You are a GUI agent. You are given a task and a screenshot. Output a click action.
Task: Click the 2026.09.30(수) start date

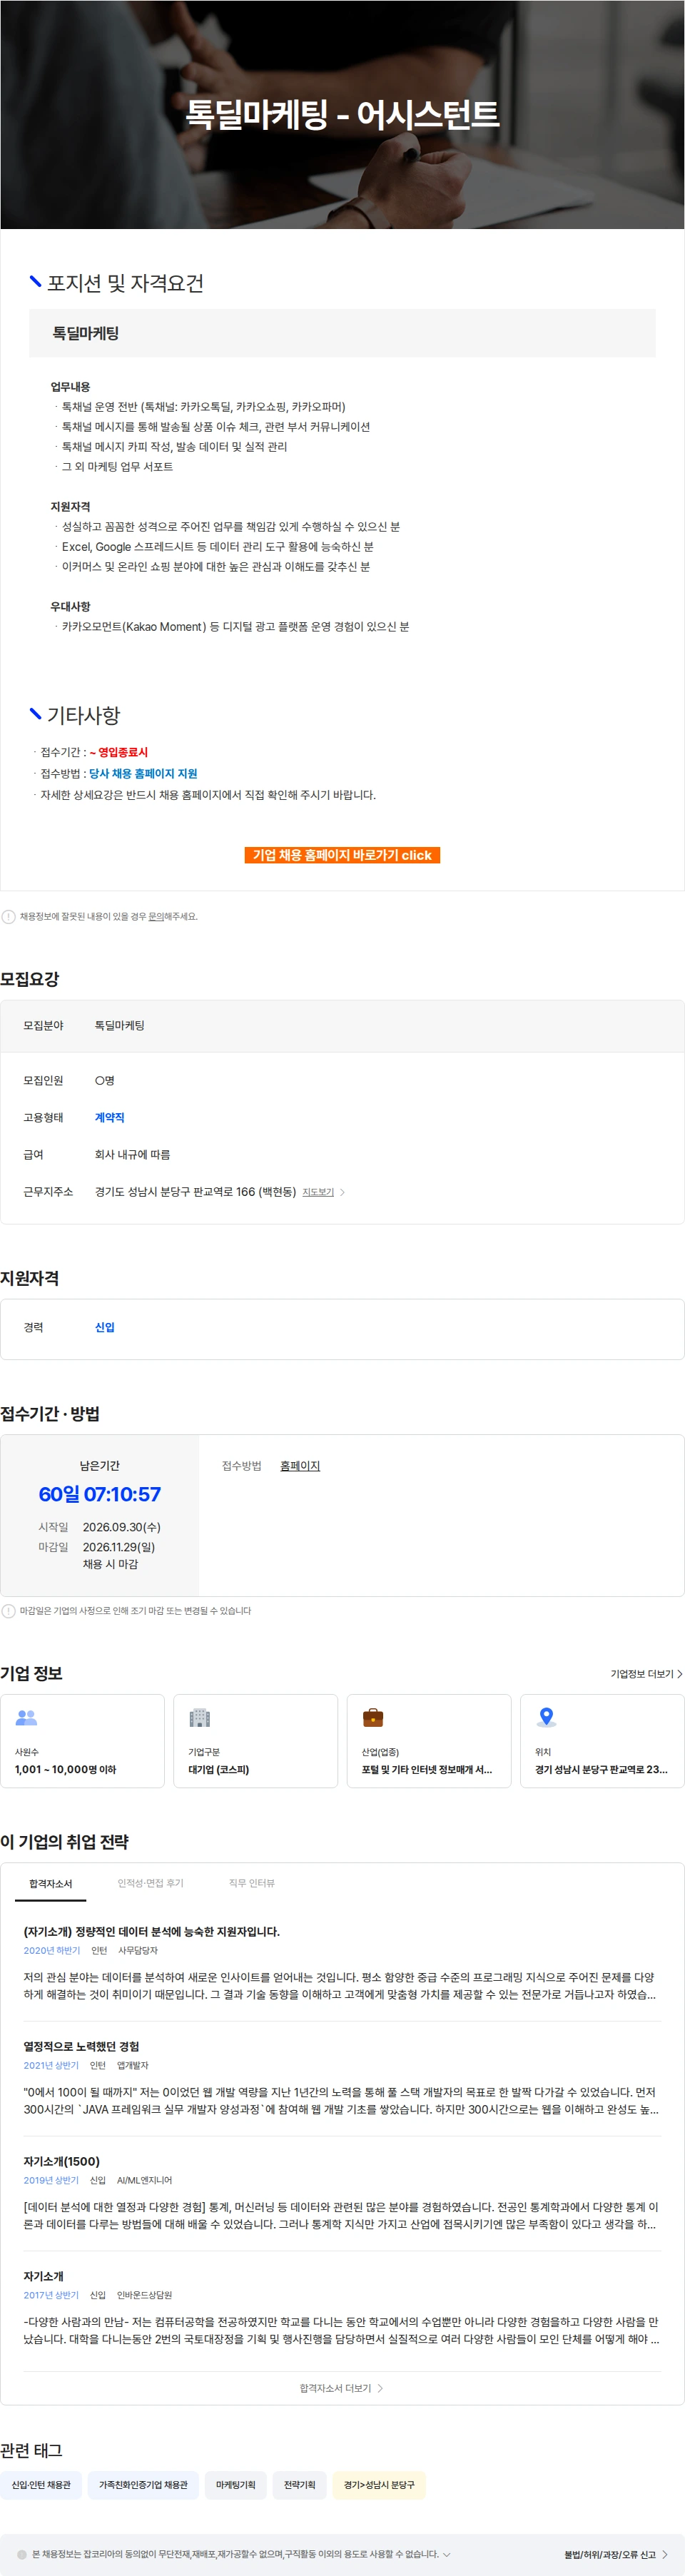click(x=121, y=1526)
